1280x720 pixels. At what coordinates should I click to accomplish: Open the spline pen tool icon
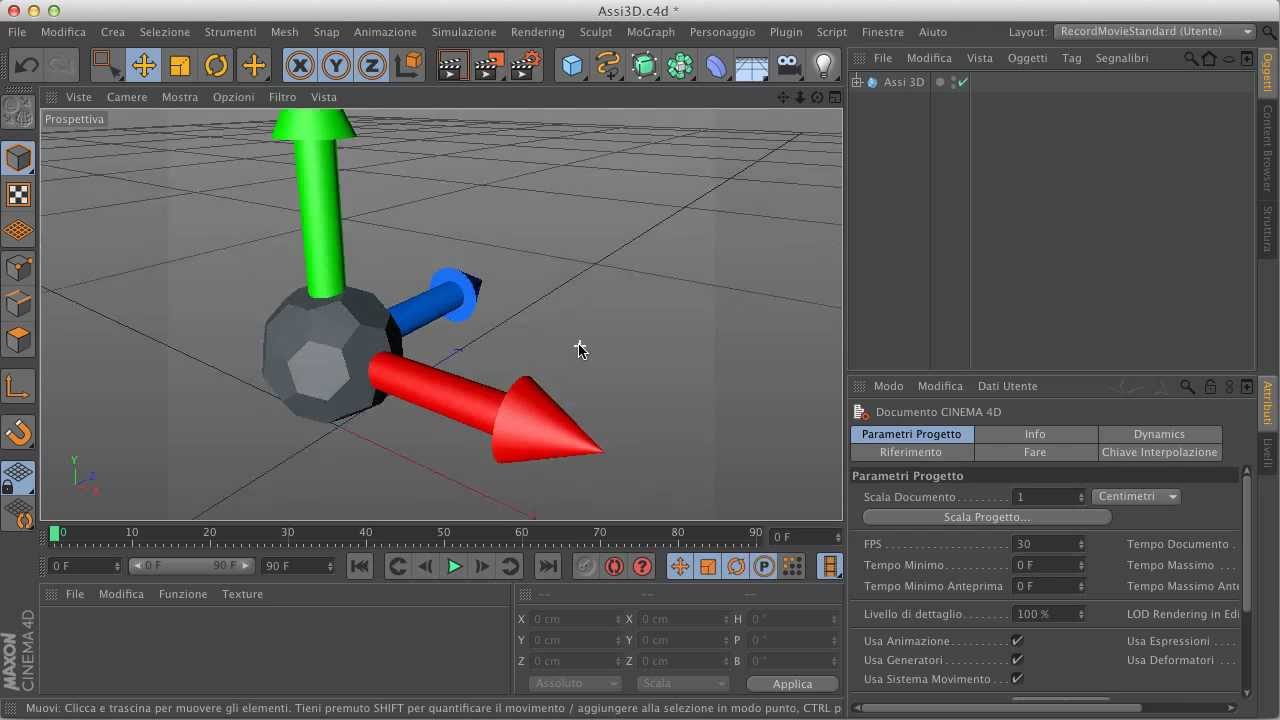pos(608,66)
